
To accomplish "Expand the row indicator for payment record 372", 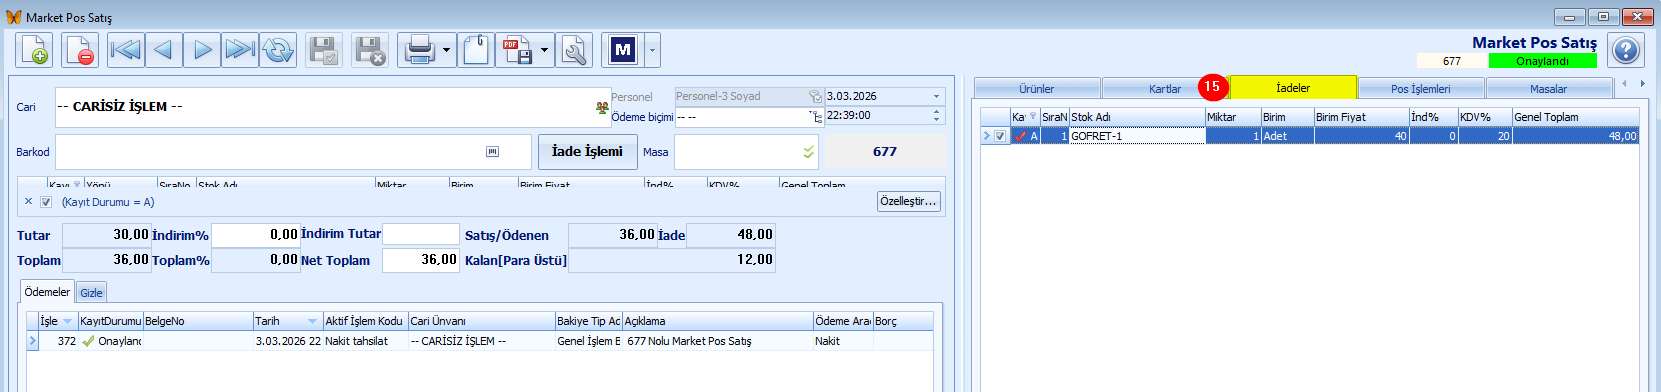I will click(32, 341).
